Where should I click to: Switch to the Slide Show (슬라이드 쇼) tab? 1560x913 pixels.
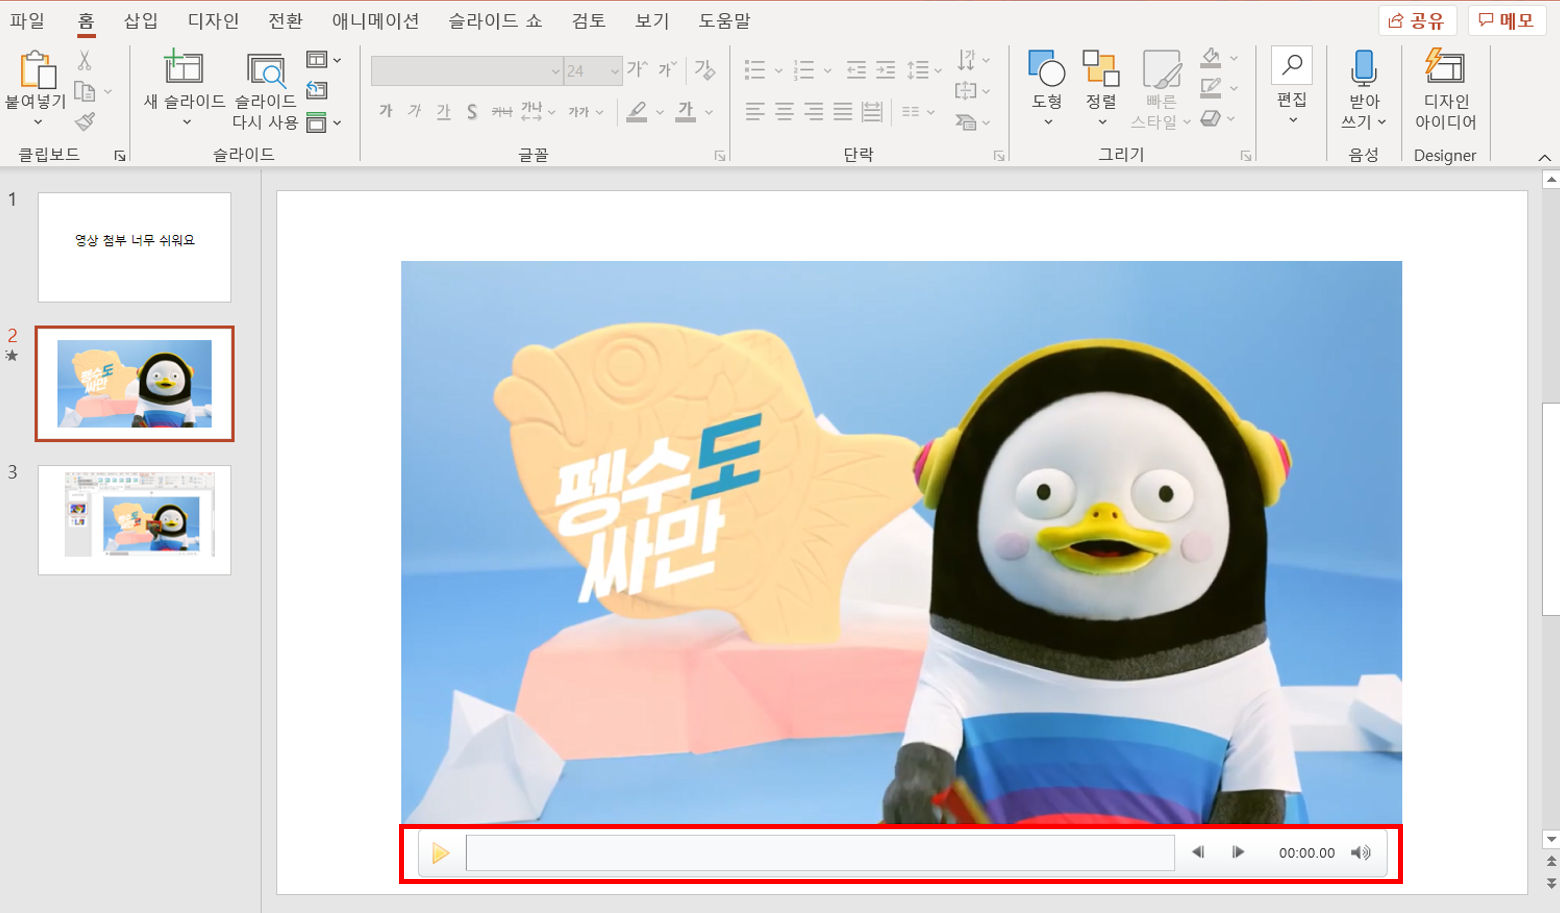pos(495,20)
